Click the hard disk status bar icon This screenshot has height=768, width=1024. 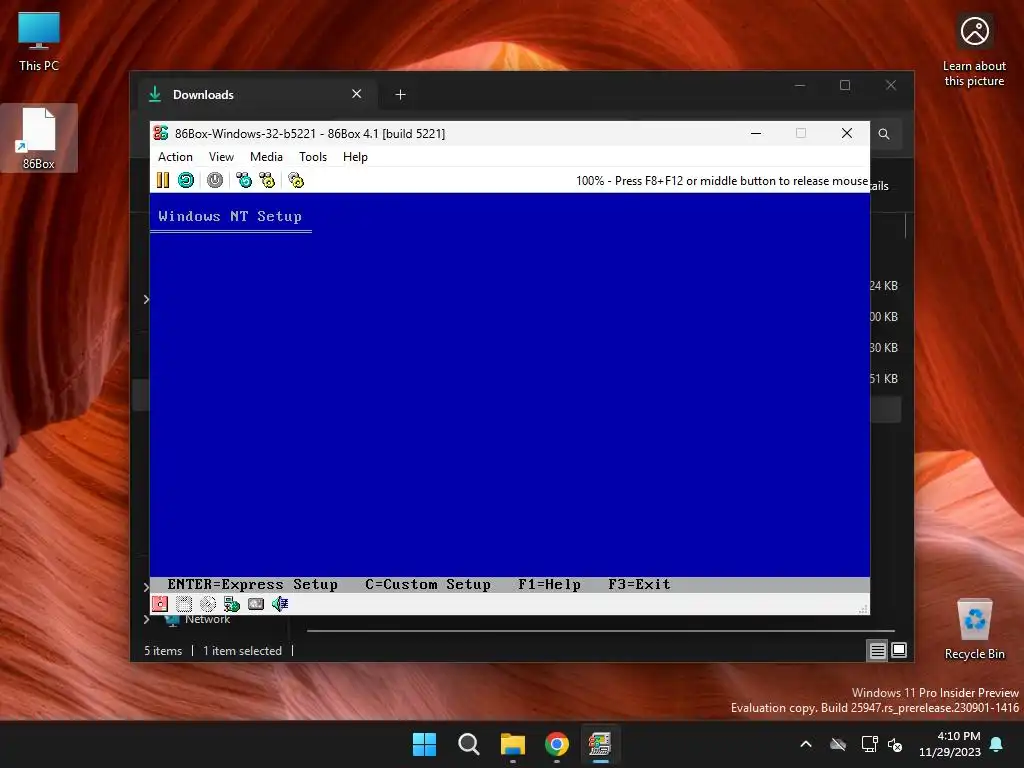point(256,604)
